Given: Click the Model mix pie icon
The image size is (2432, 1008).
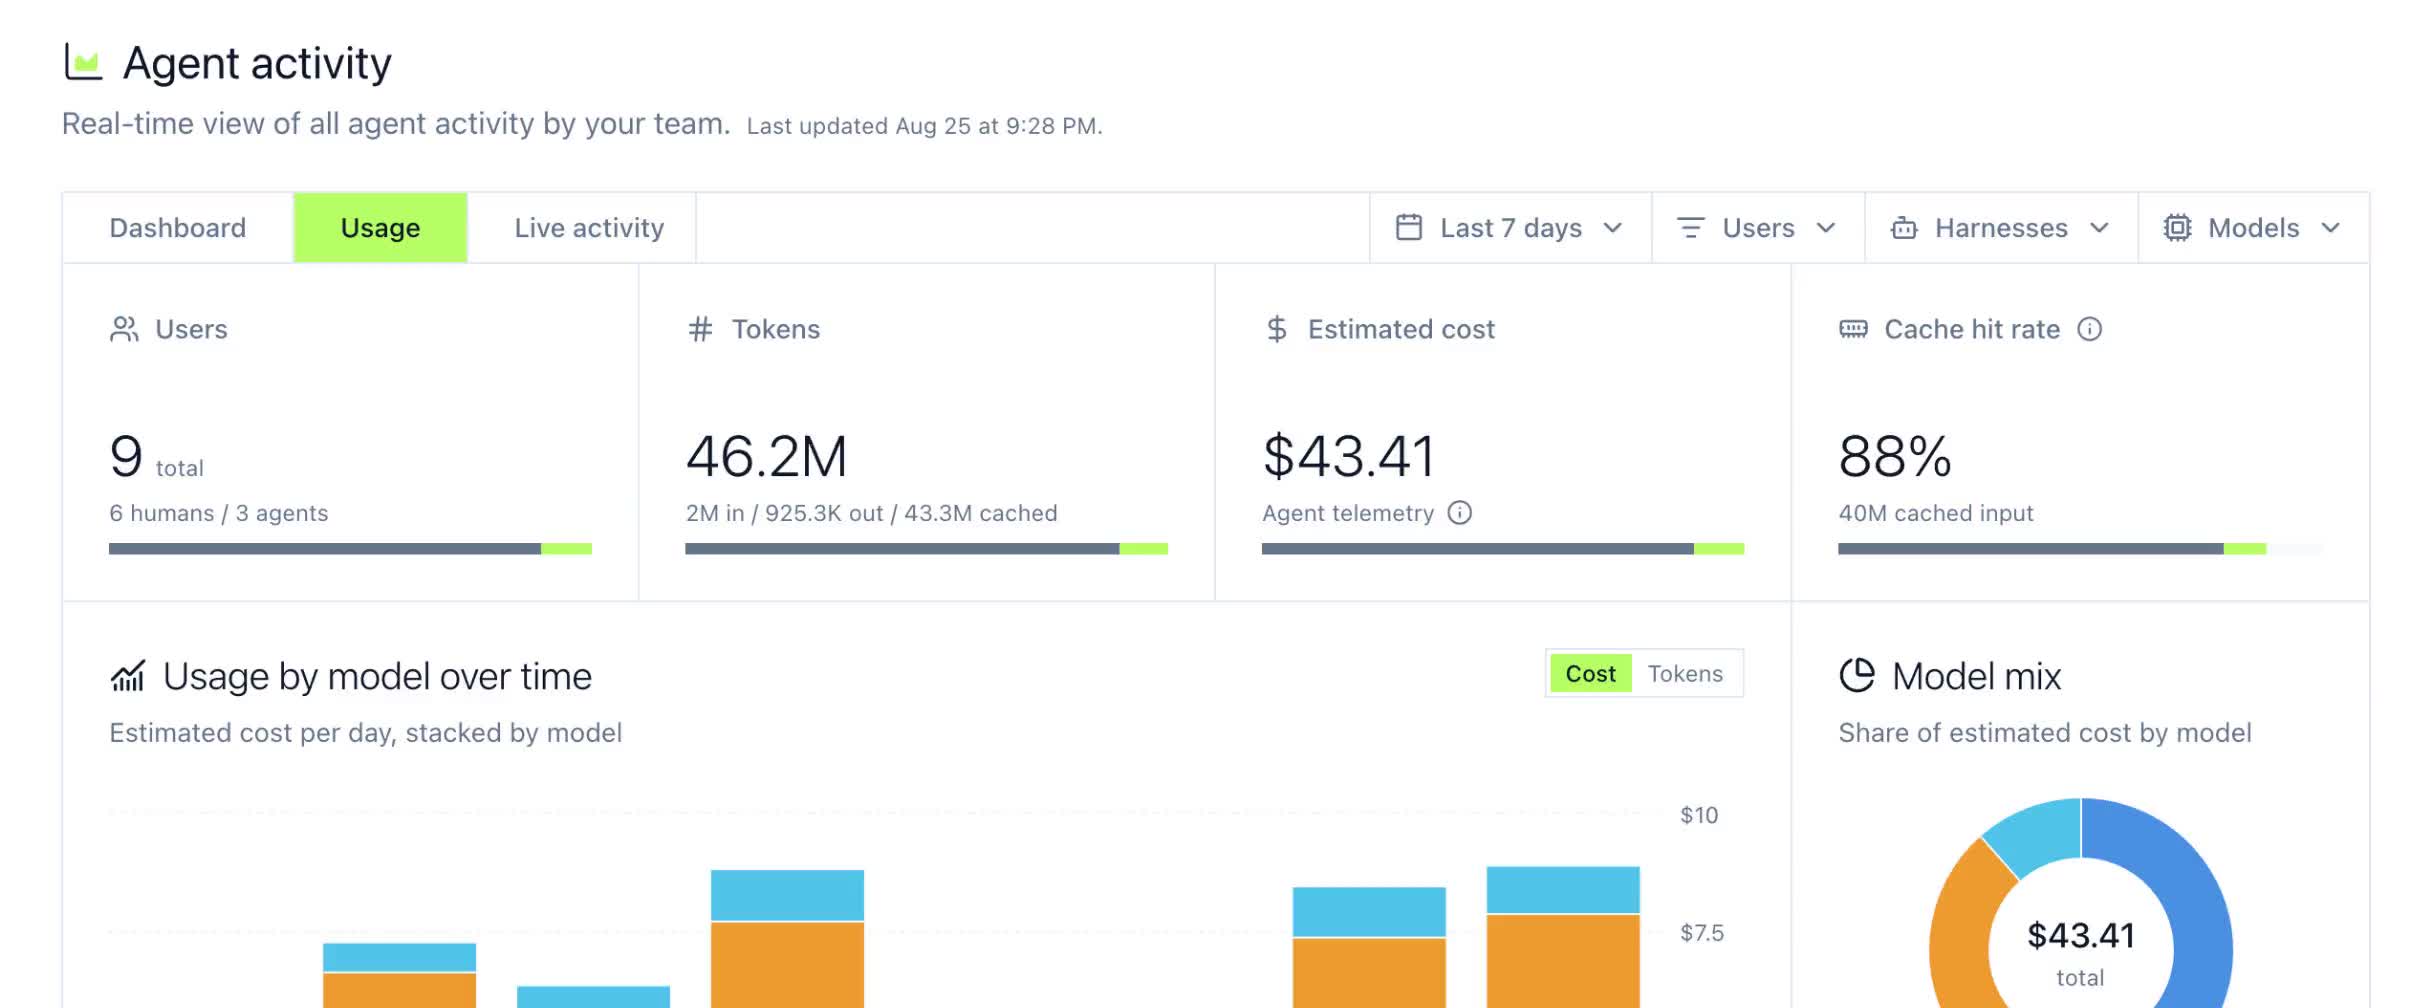Looking at the screenshot, I should click(1857, 675).
